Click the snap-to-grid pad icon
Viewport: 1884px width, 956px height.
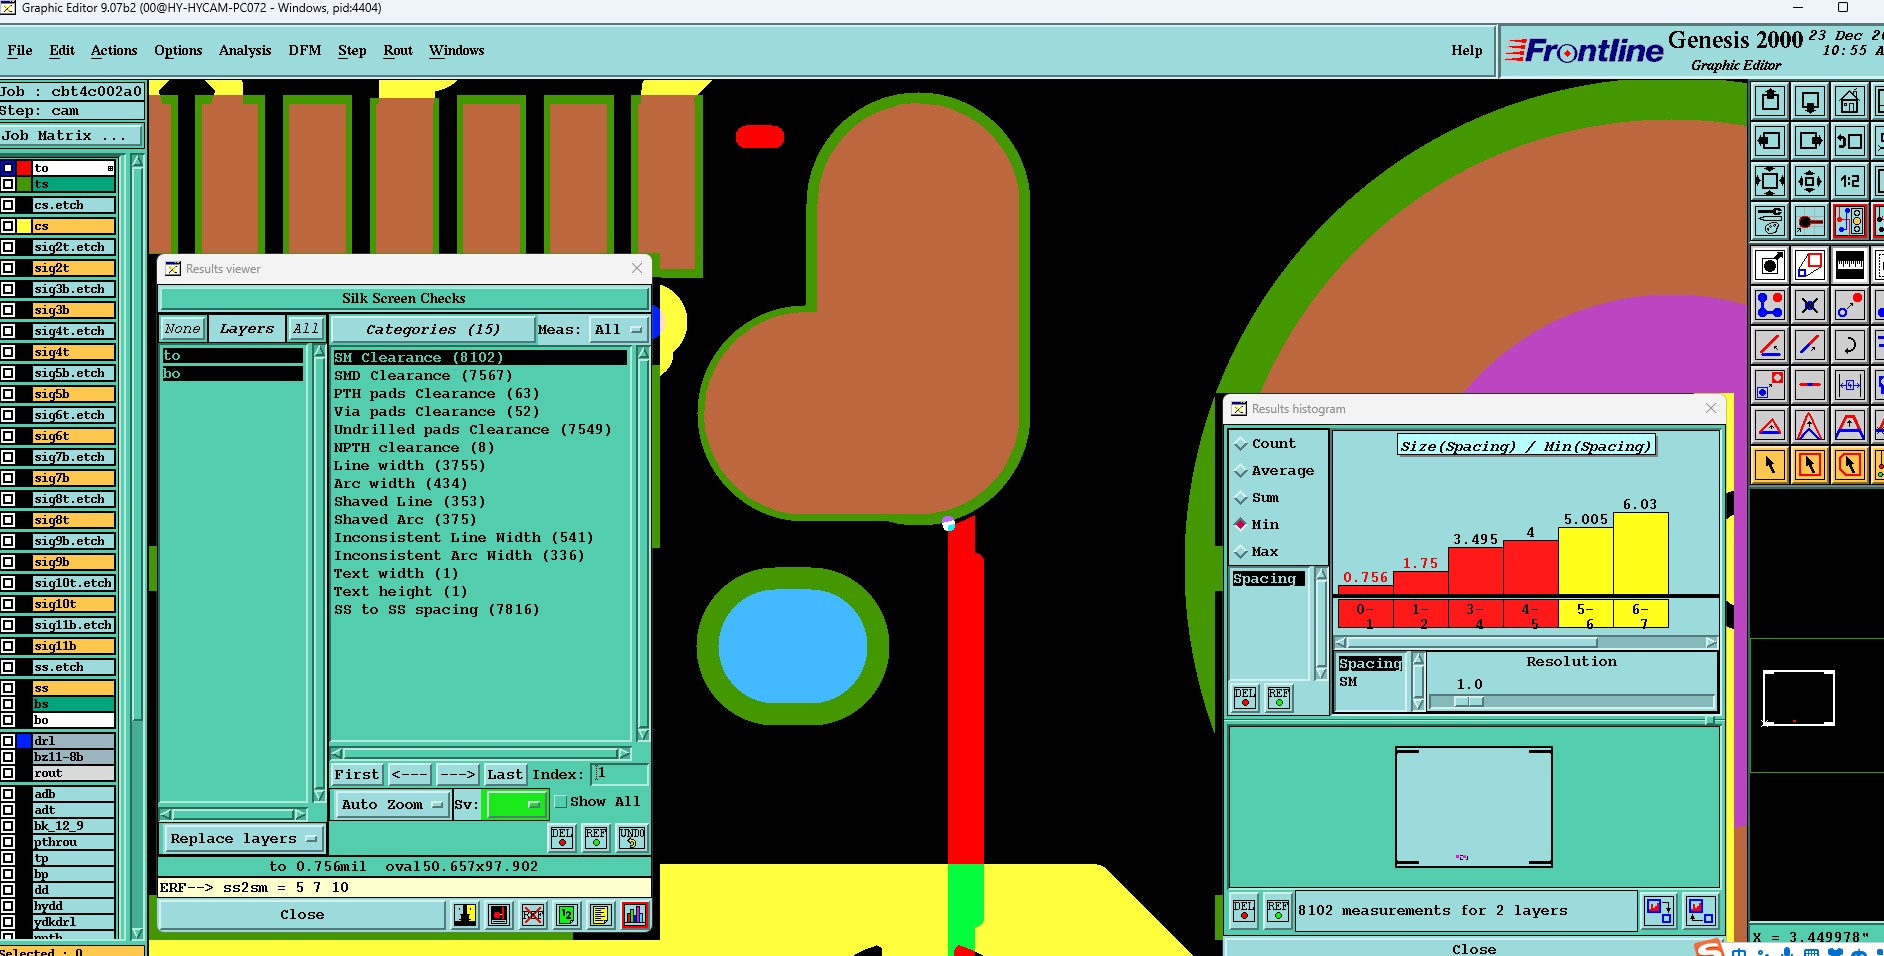(x=1810, y=221)
